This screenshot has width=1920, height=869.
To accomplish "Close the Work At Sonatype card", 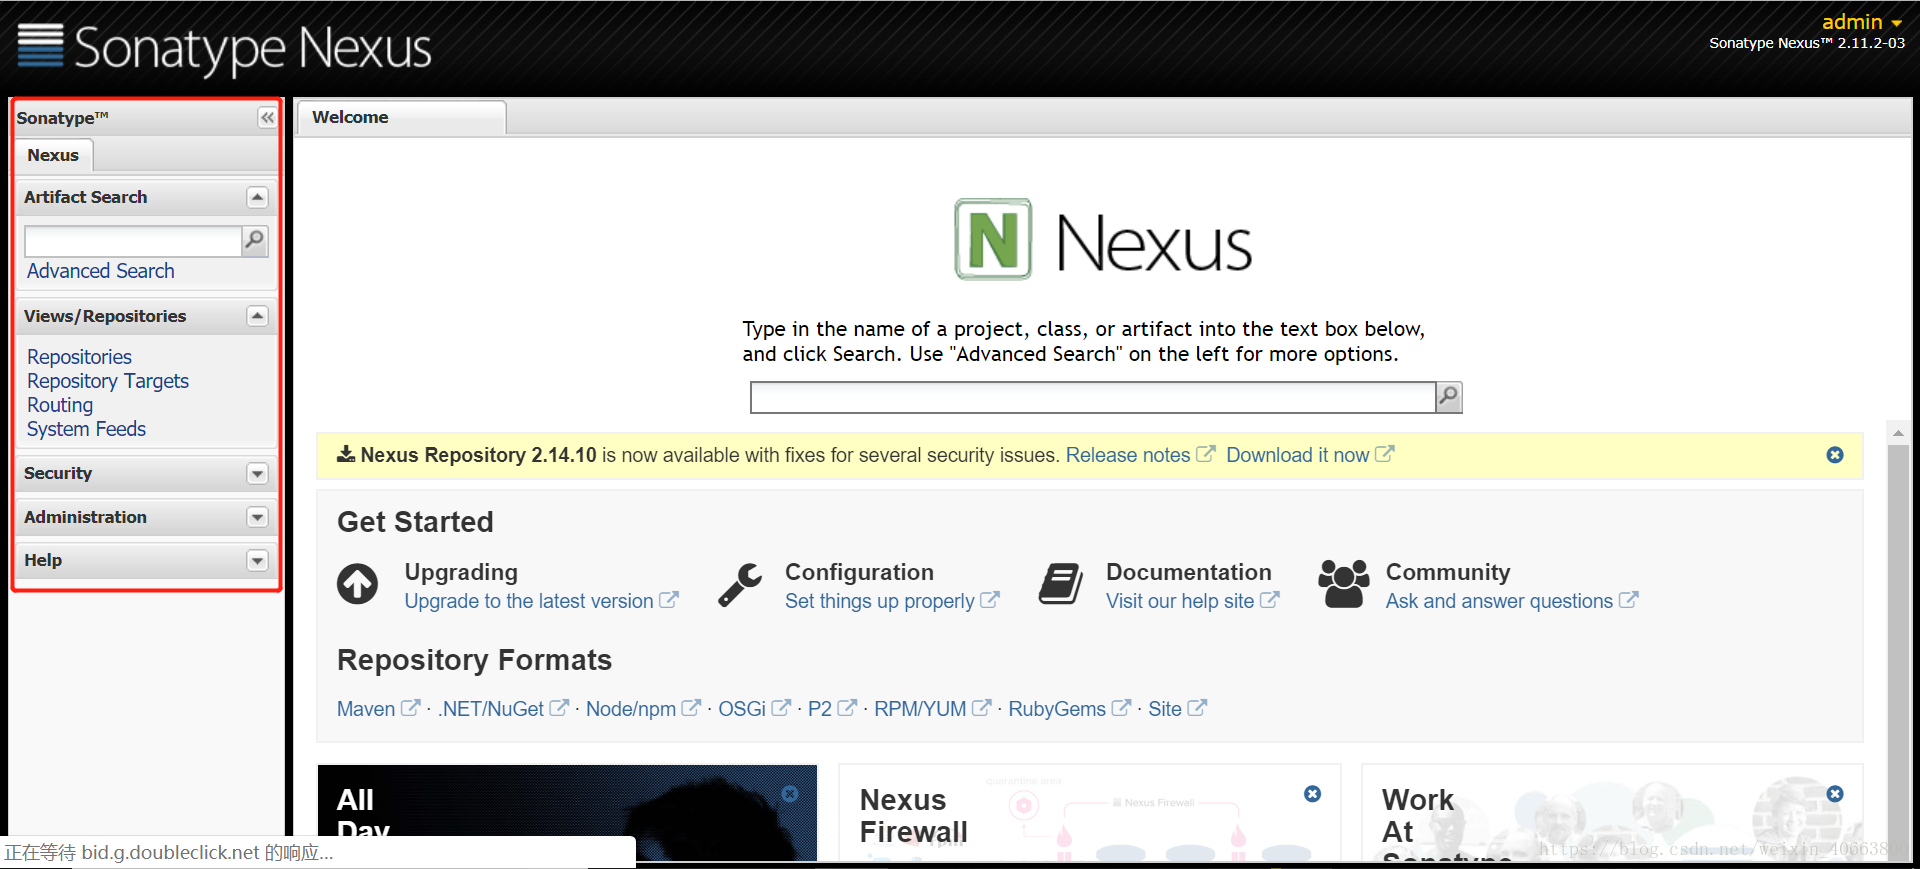I will (x=1835, y=794).
